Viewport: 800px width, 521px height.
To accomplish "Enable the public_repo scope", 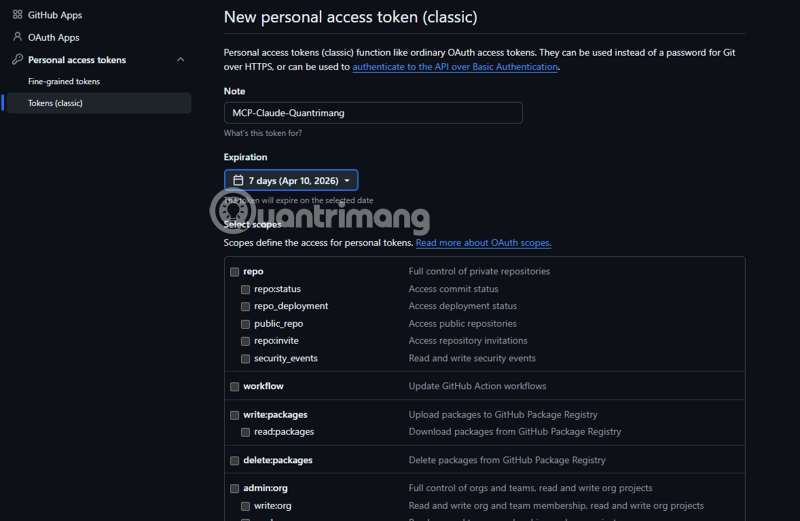I will pyautogui.click(x=246, y=324).
